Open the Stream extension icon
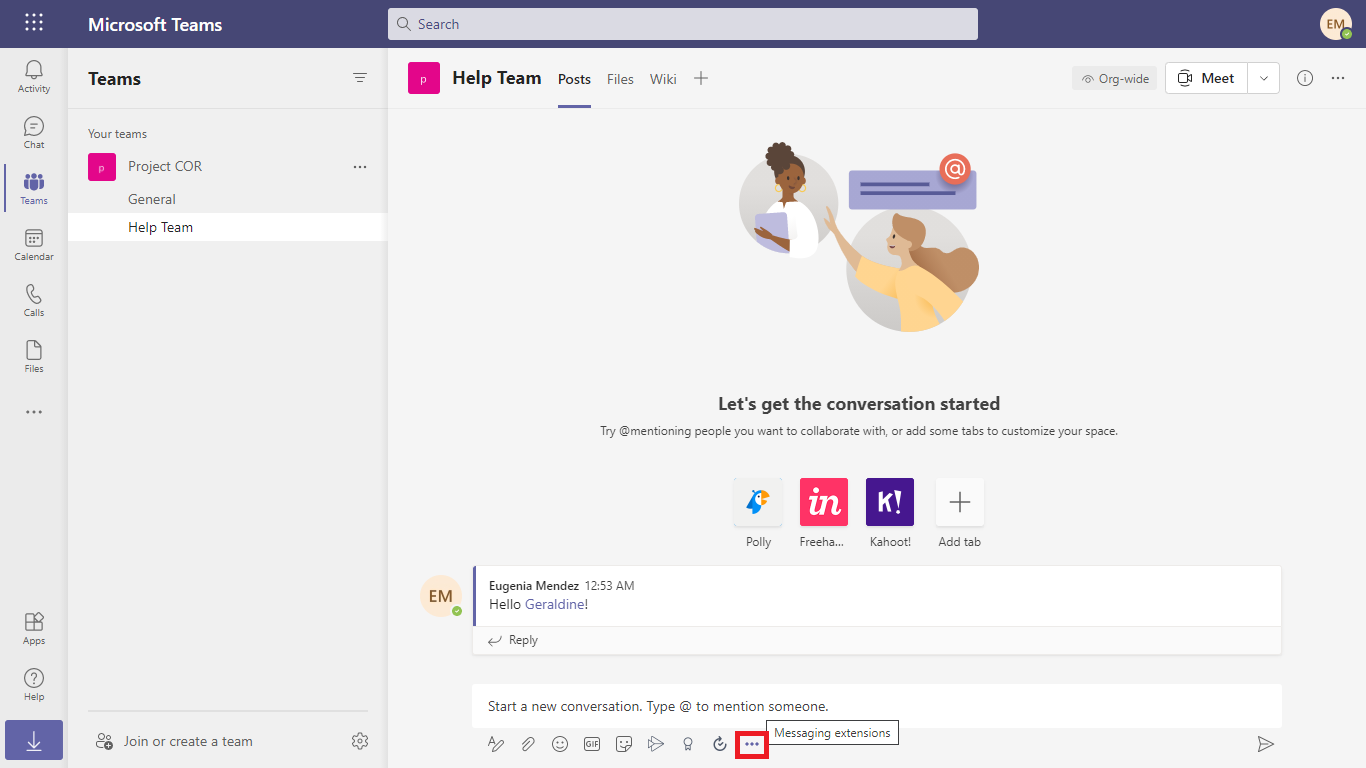Image resolution: width=1366 pixels, height=768 pixels. pos(656,744)
